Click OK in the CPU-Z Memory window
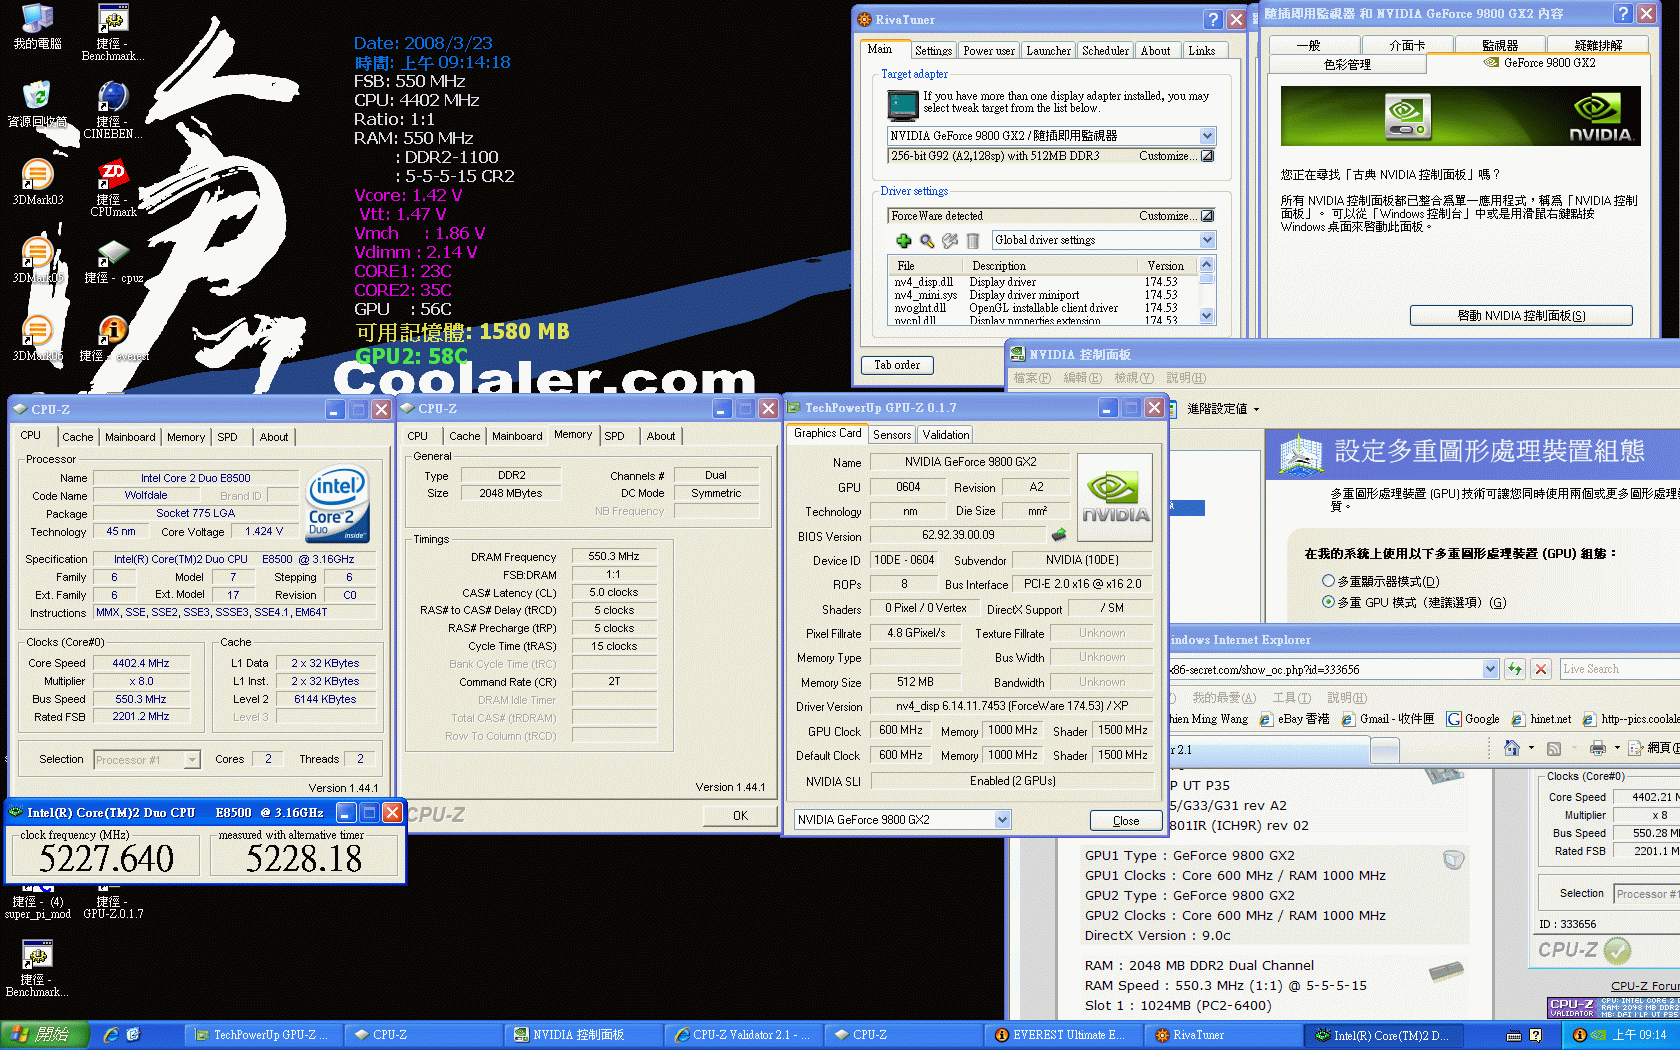The height and width of the screenshot is (1050, 1680). coord(740,816)
